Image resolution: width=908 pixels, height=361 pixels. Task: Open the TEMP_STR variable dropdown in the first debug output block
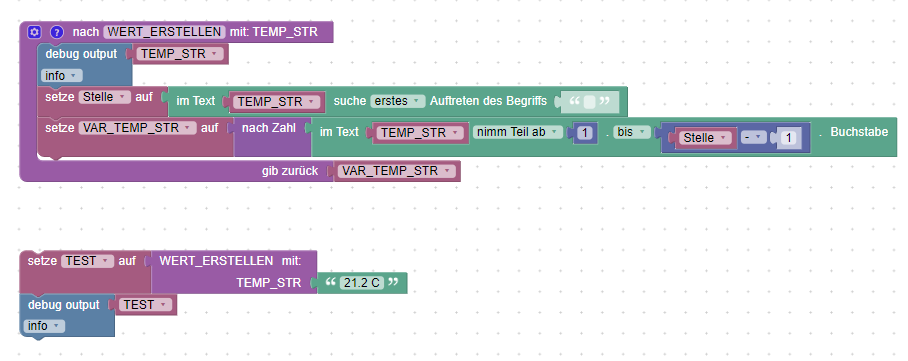point(179,54)
